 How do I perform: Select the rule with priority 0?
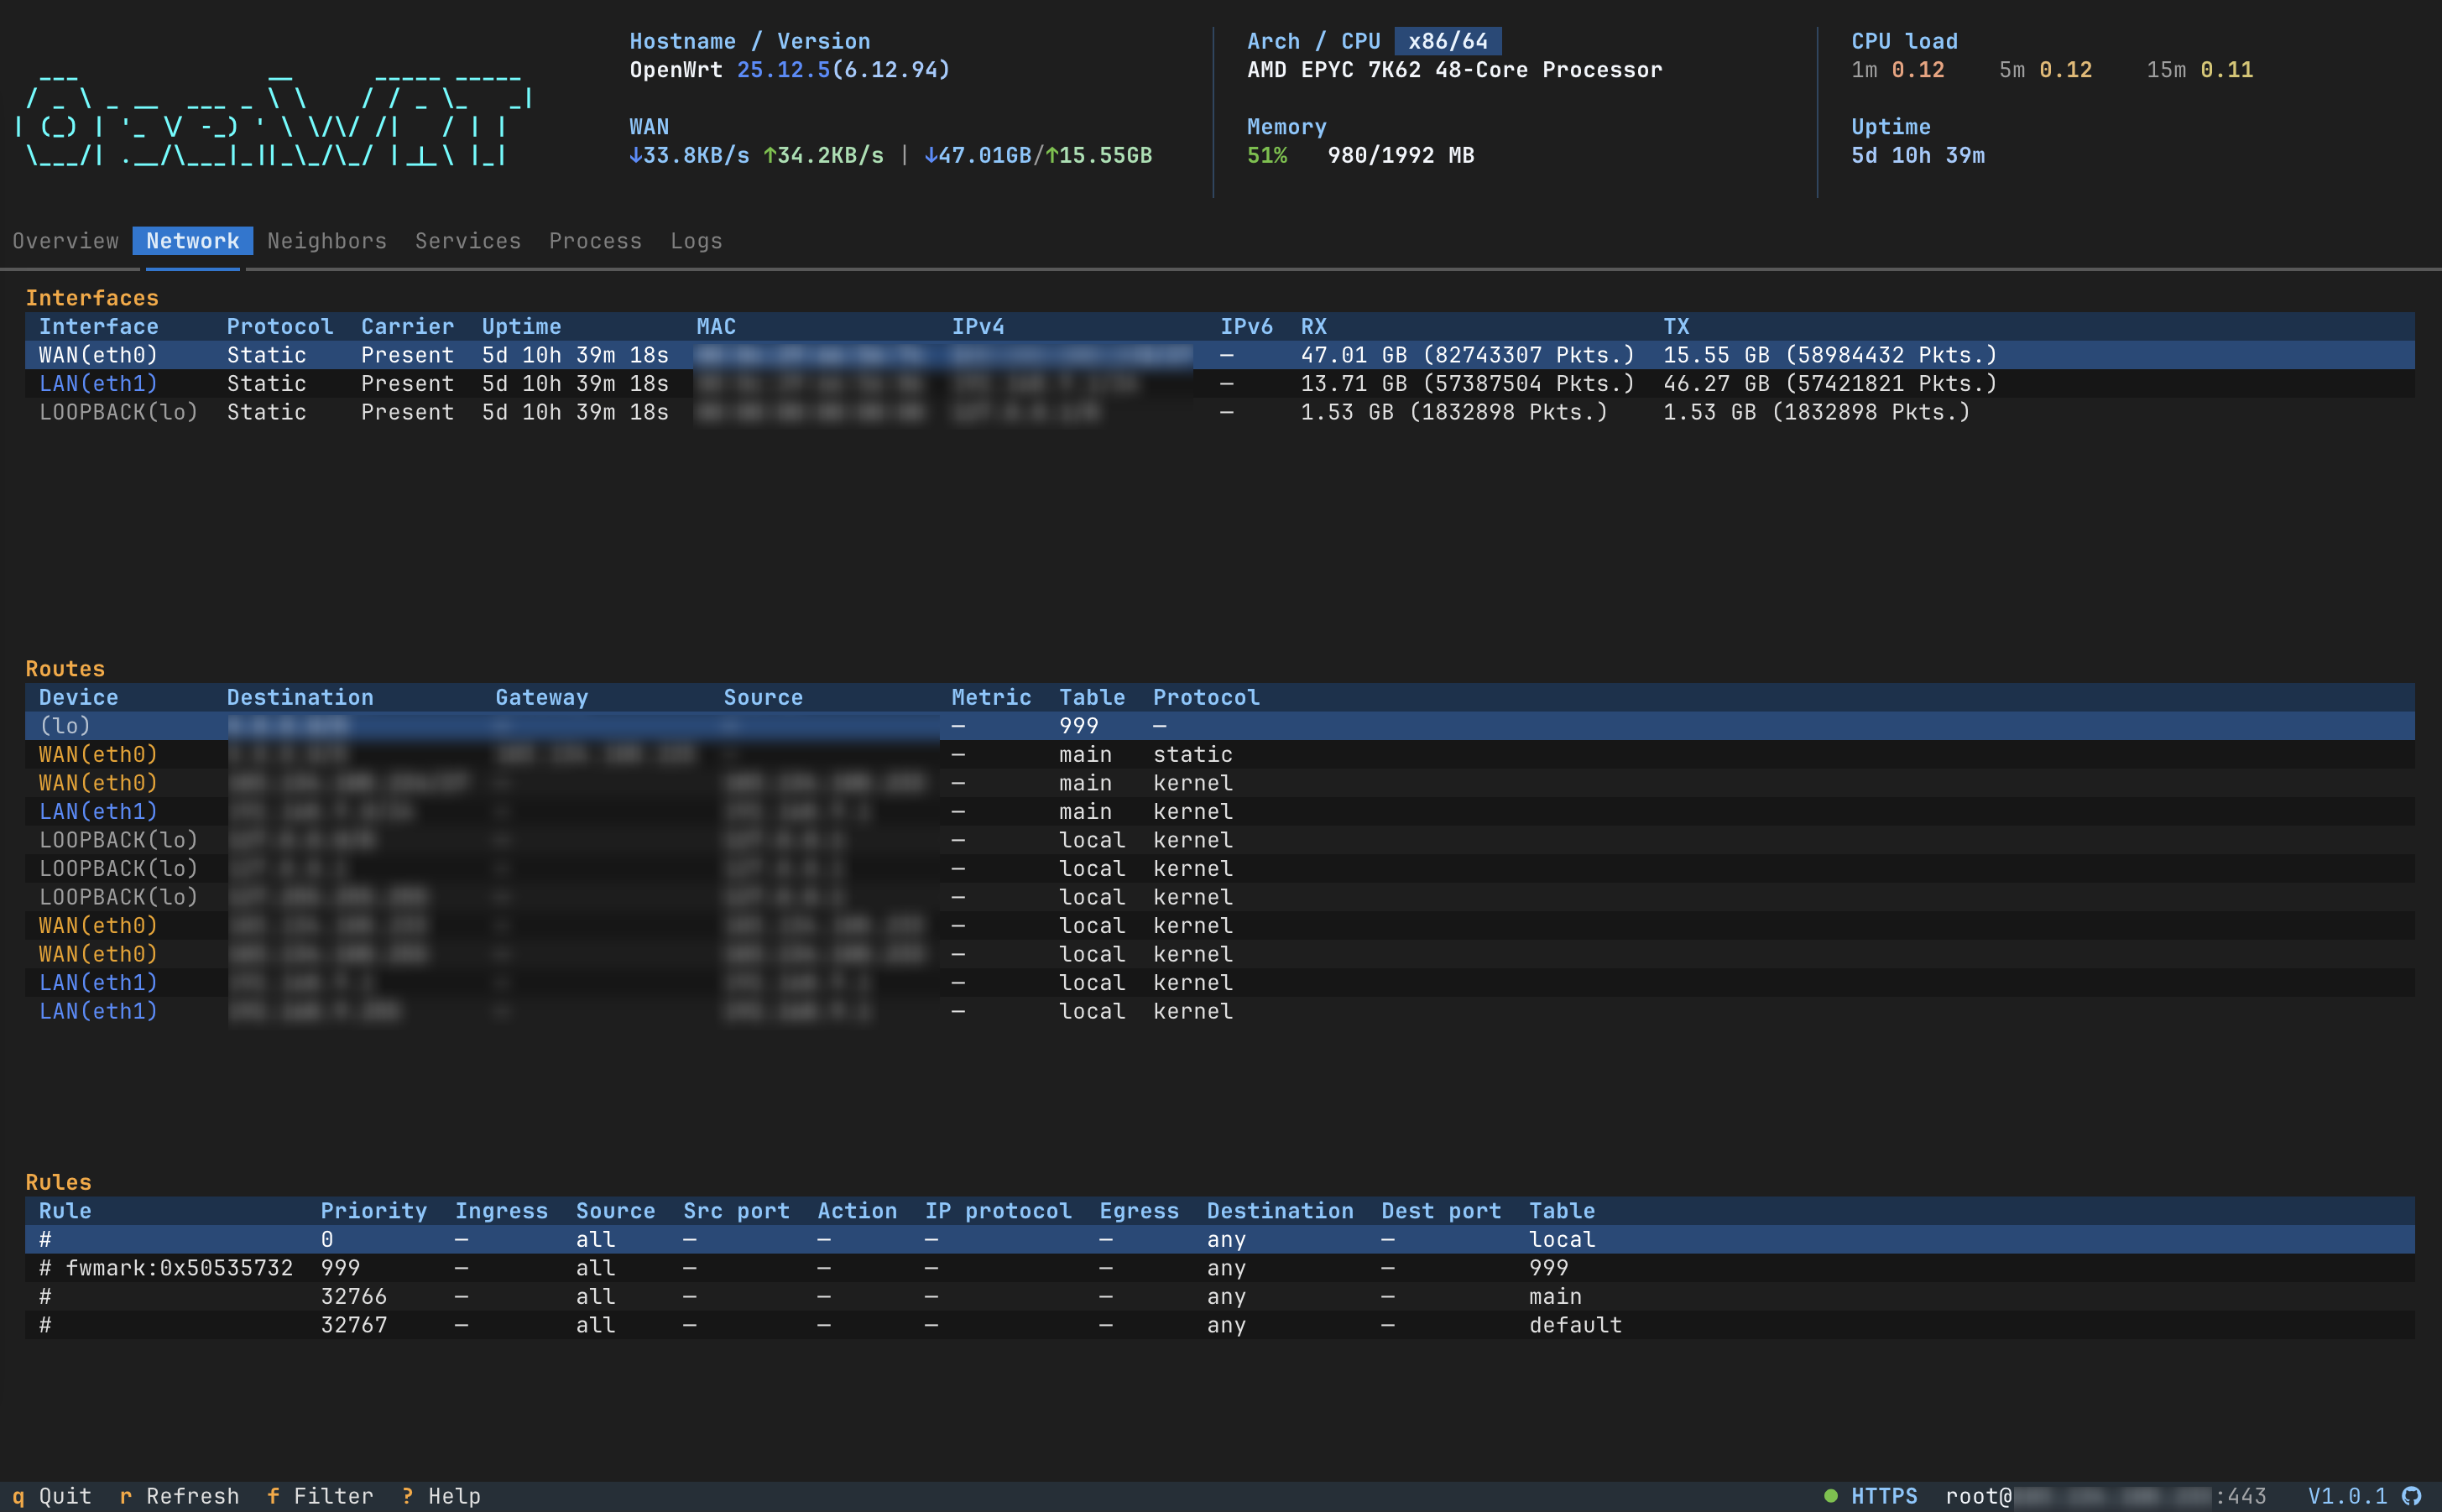(x=1220, y=1239)
